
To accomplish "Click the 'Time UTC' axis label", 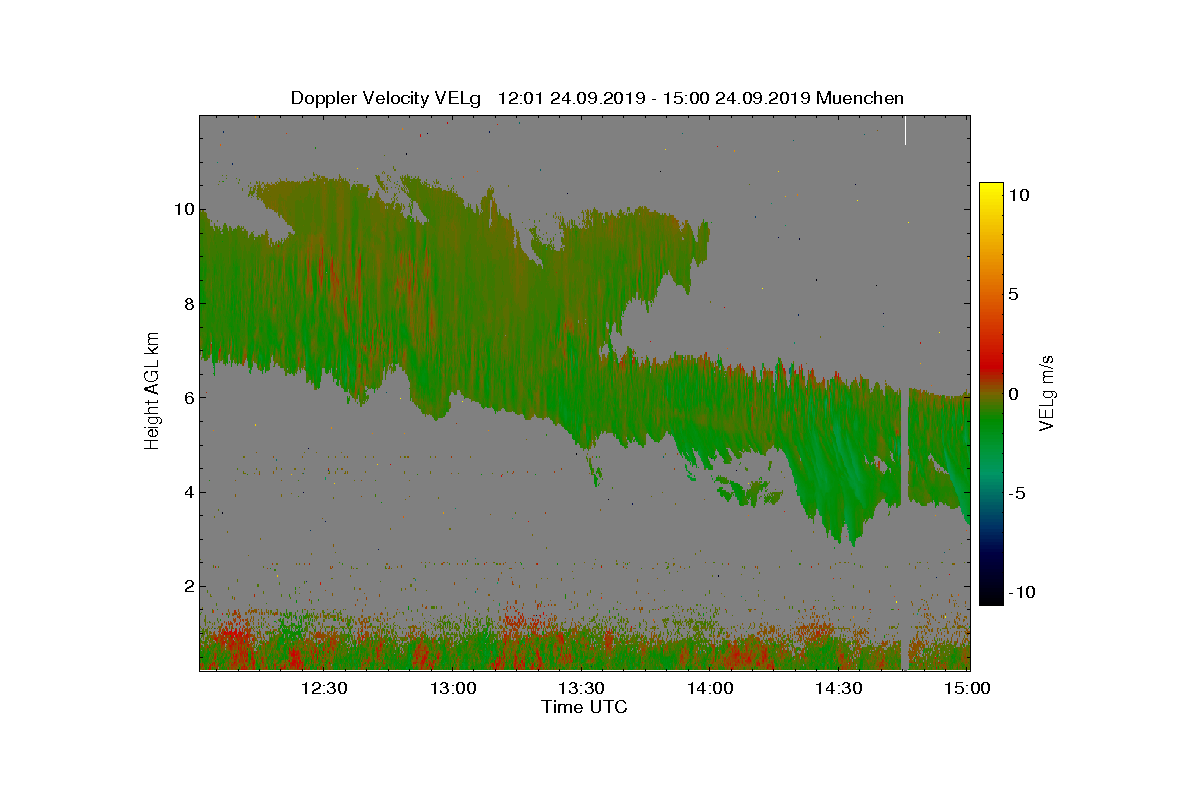I will pyautogui.click(x=584, y=707).
